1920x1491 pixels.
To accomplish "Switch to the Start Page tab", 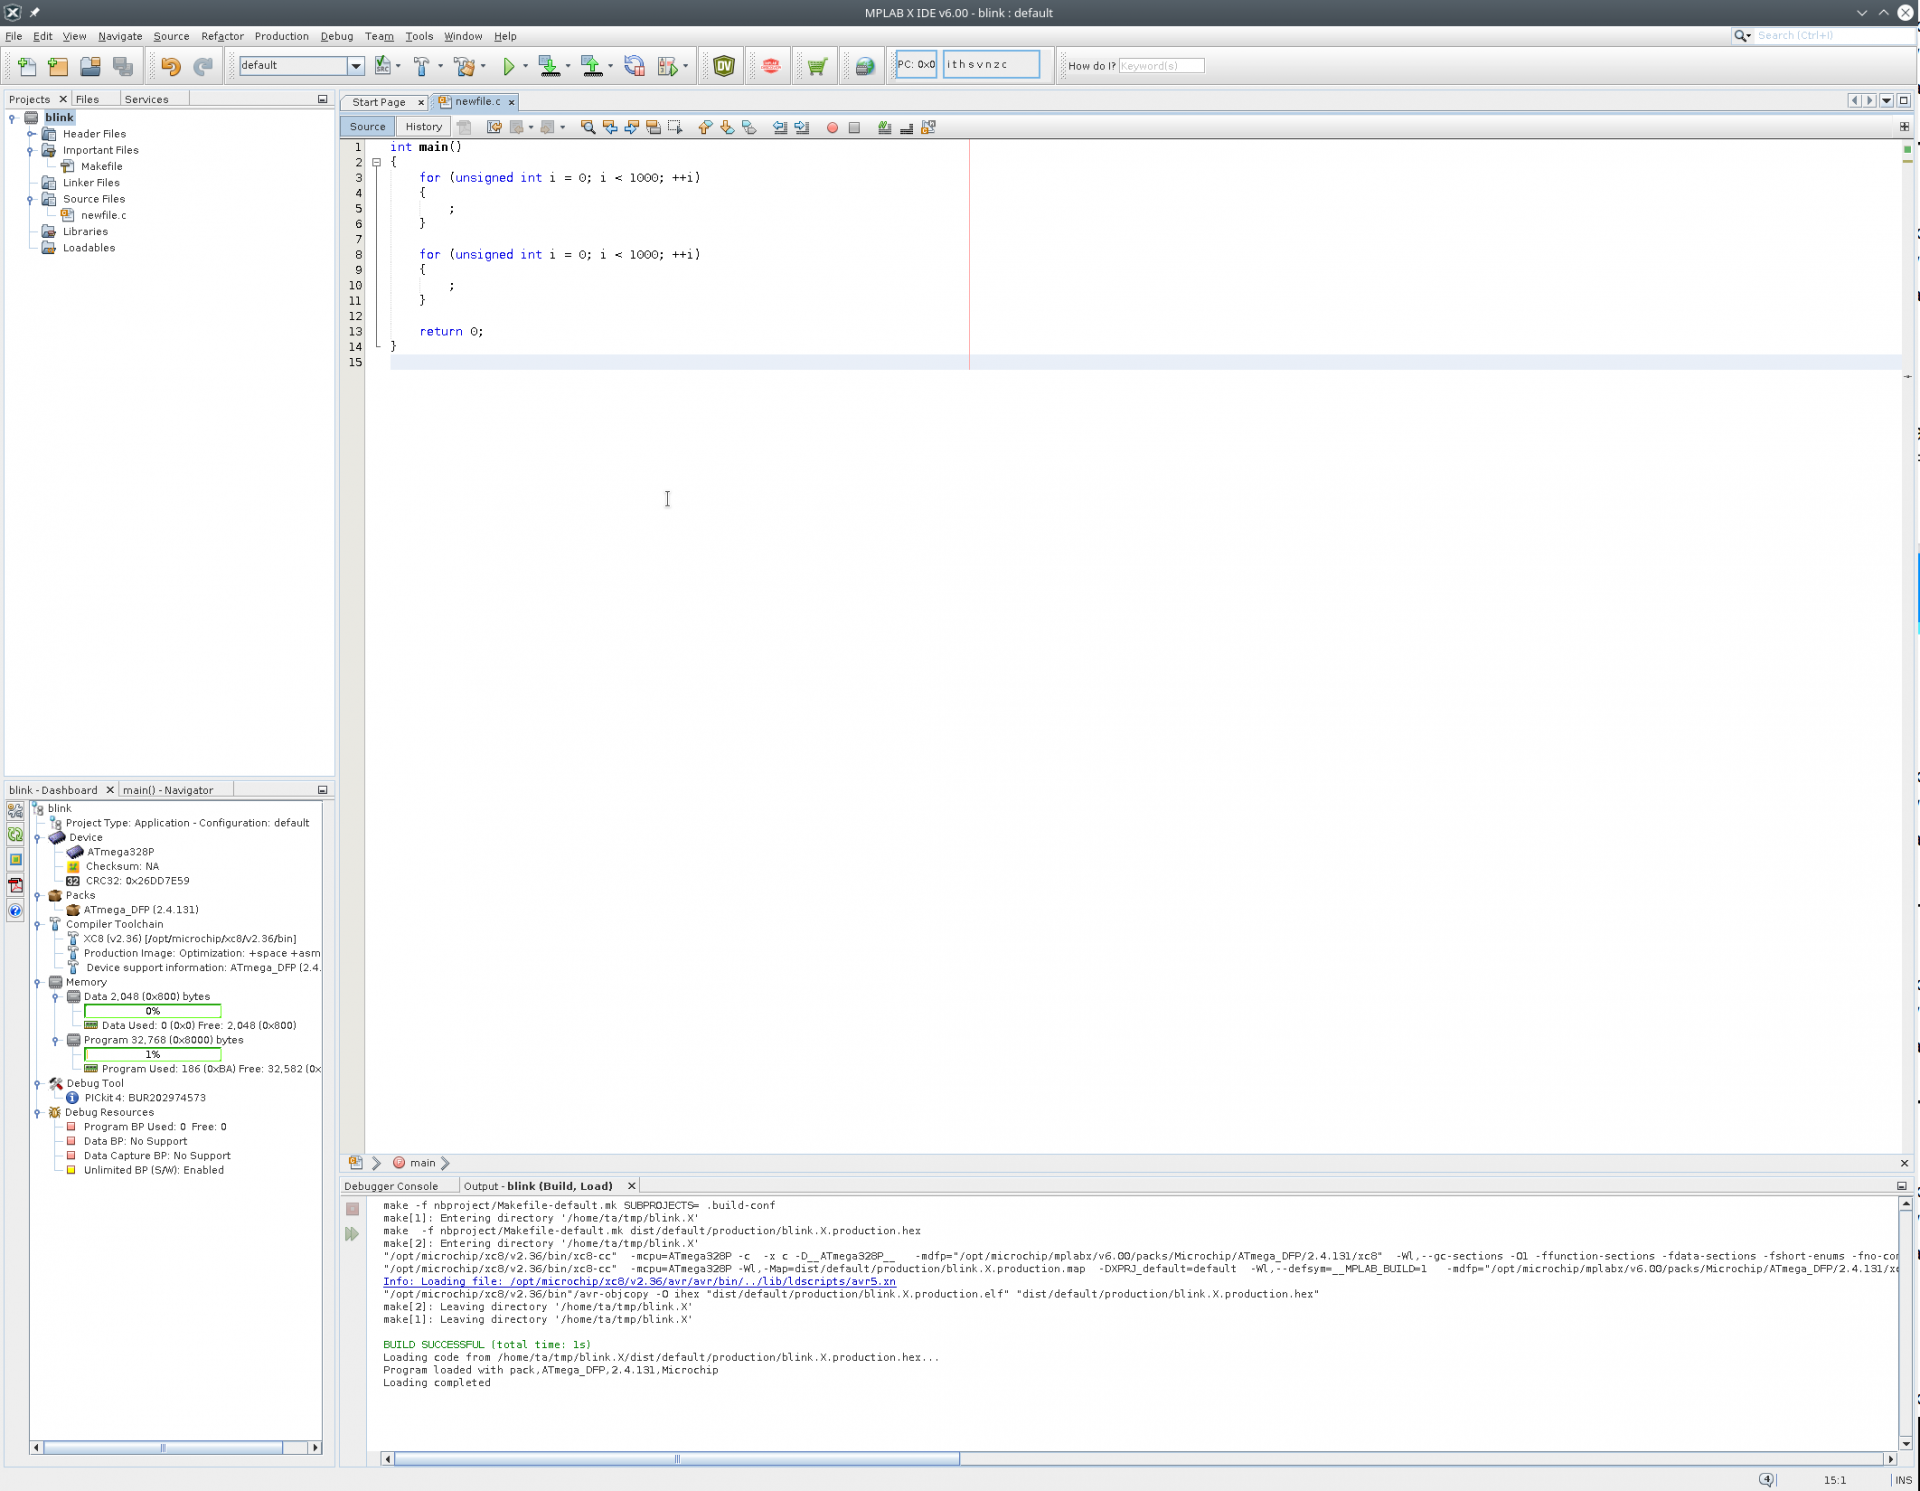I will 379,102.
